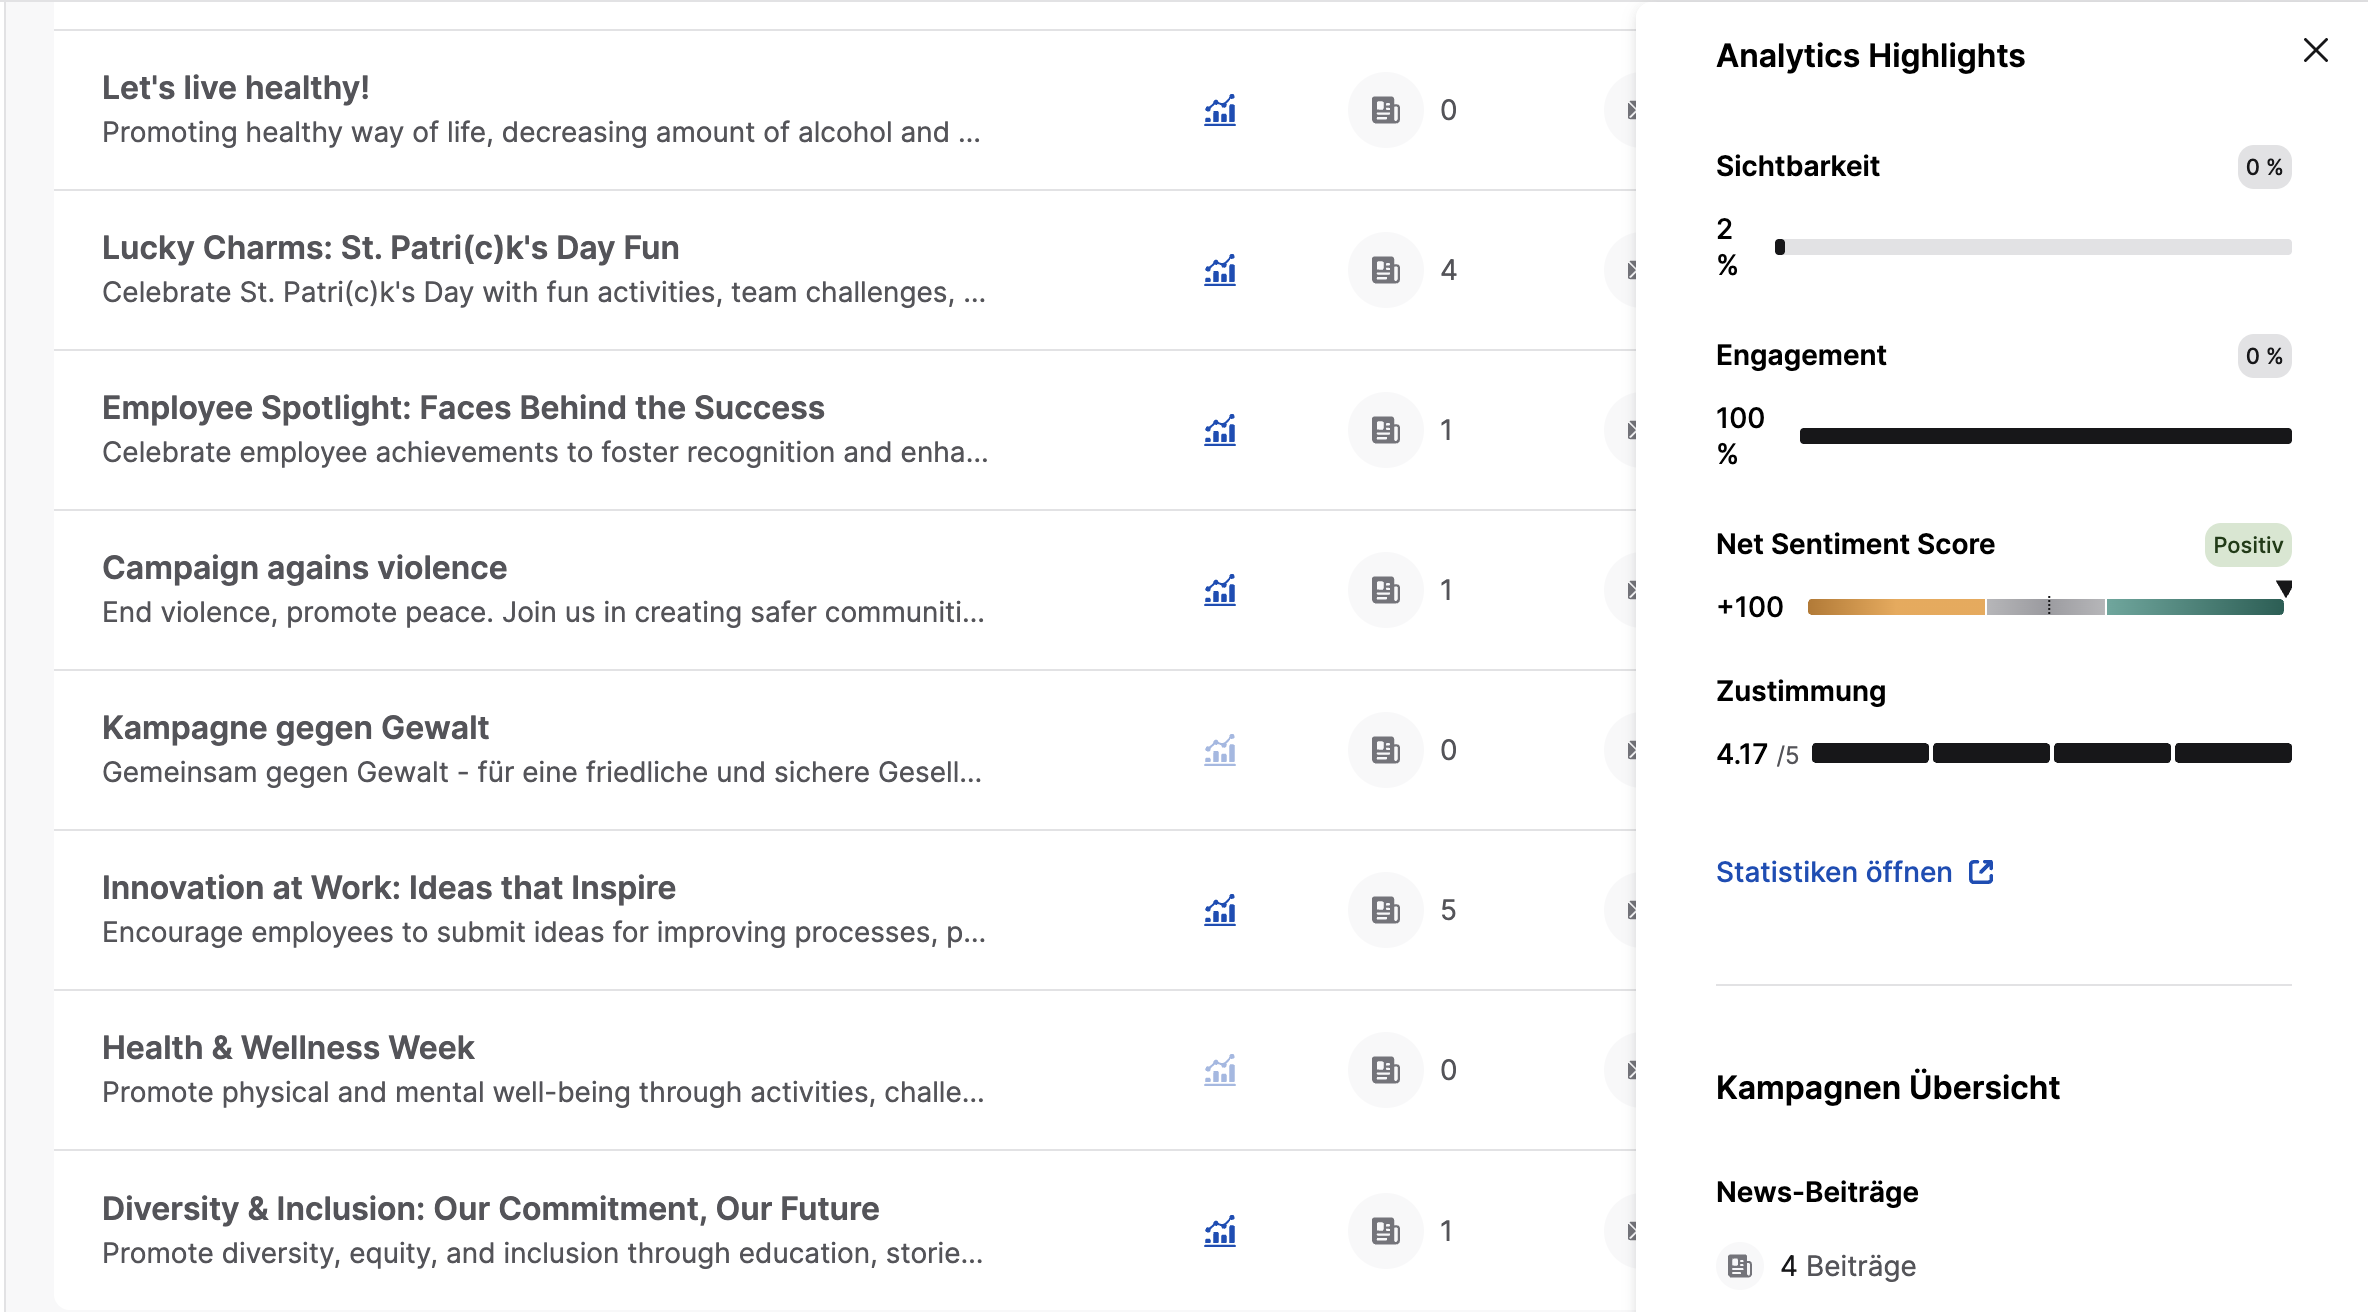Image resolution: width=2368 pixels, height=1312 pixels.
Task: Click the +100 sentiment score value
Action: (1750, 607)
